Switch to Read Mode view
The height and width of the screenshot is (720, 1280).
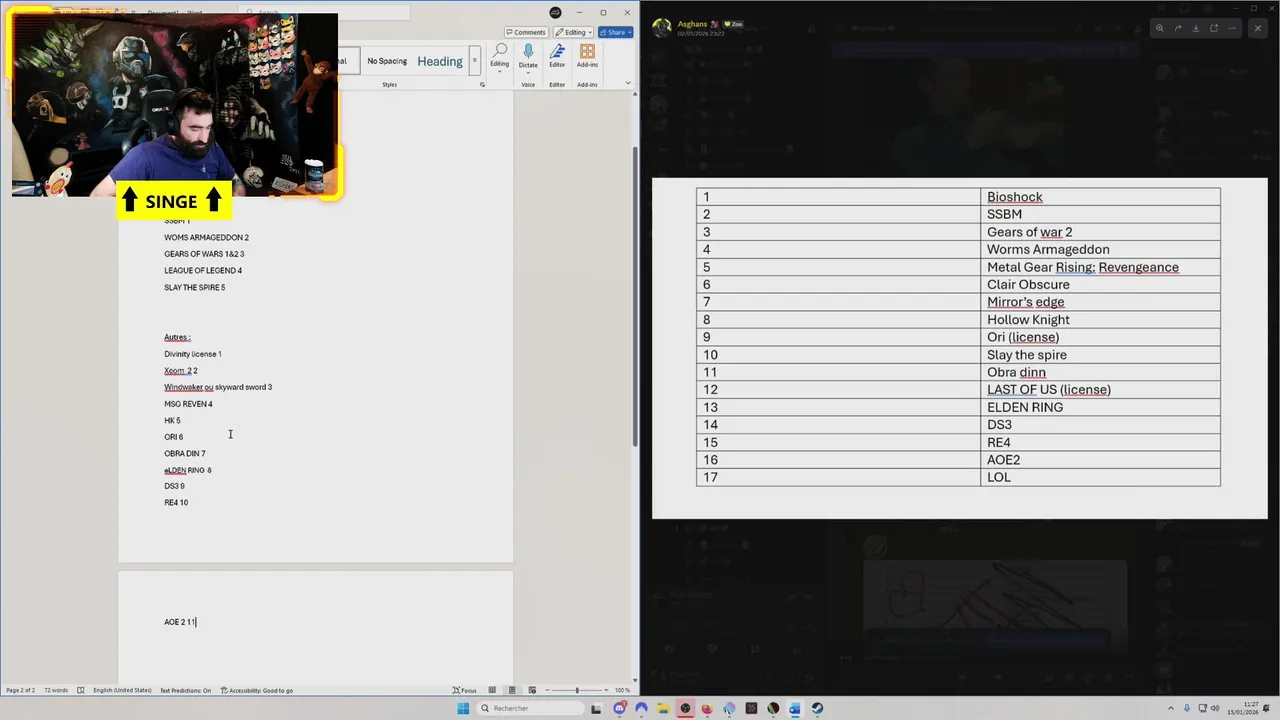[492, 690]
